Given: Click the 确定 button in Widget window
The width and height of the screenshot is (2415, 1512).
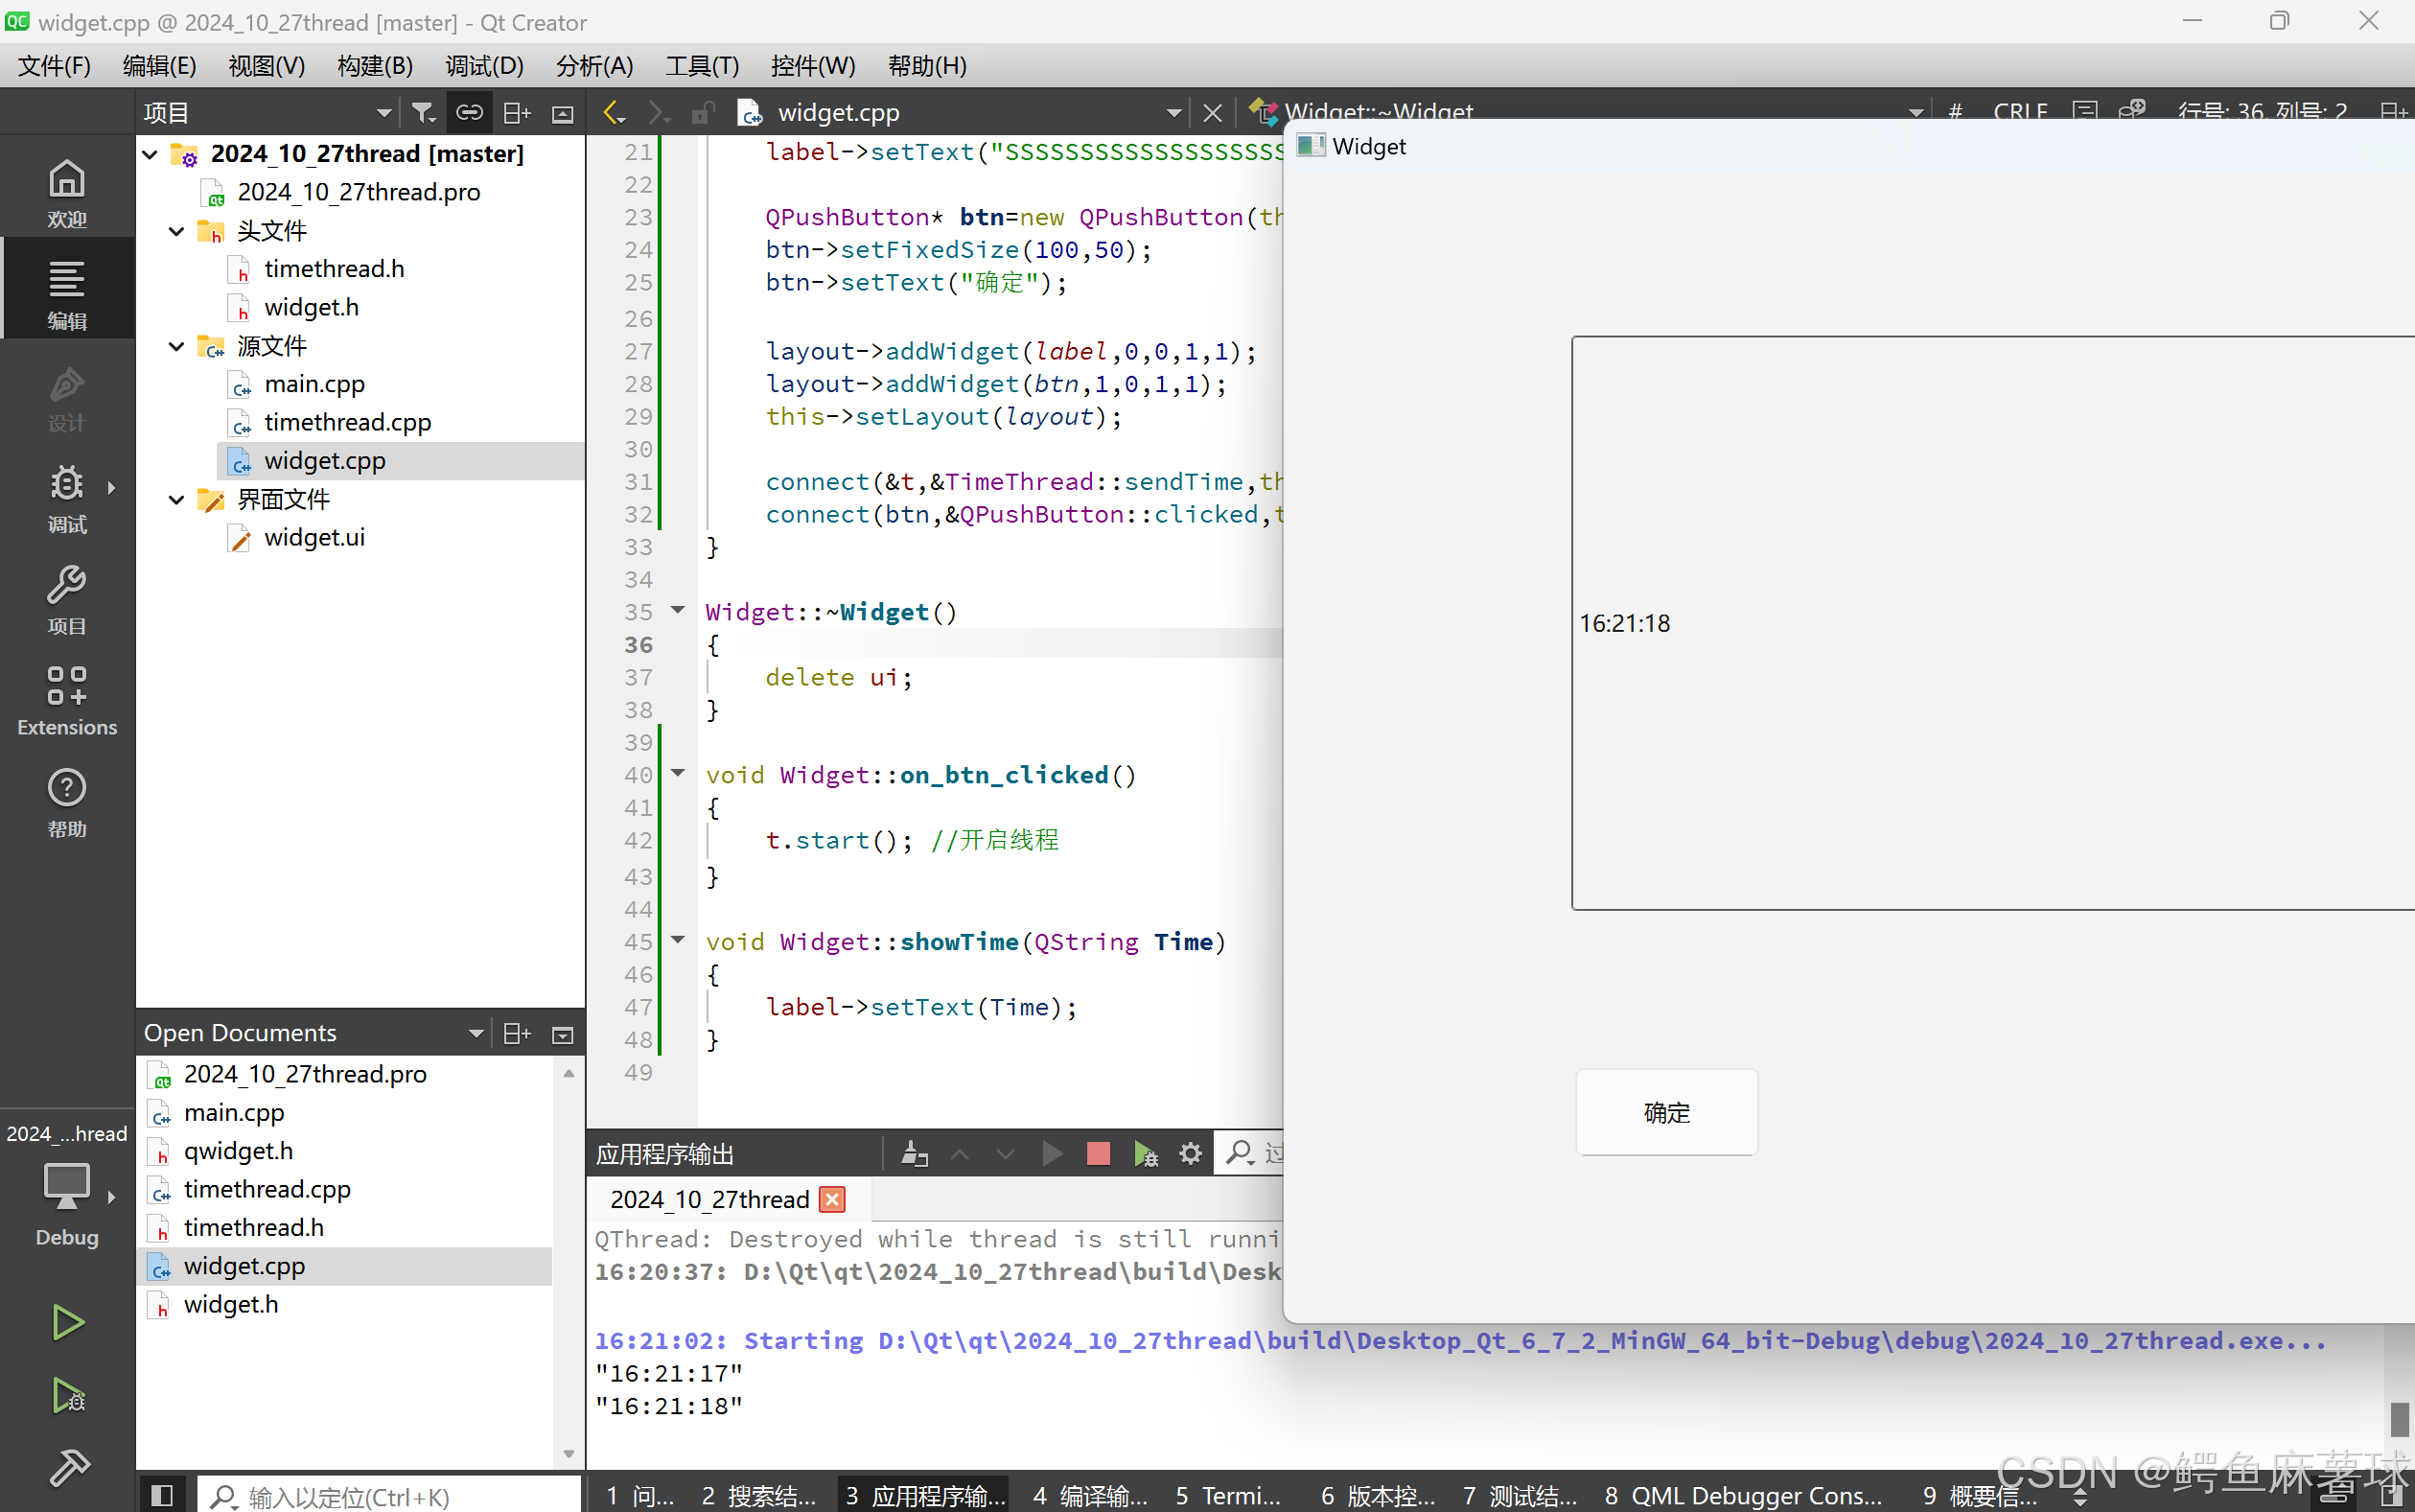Looking at the screenshot, I should (1666, 1112).
